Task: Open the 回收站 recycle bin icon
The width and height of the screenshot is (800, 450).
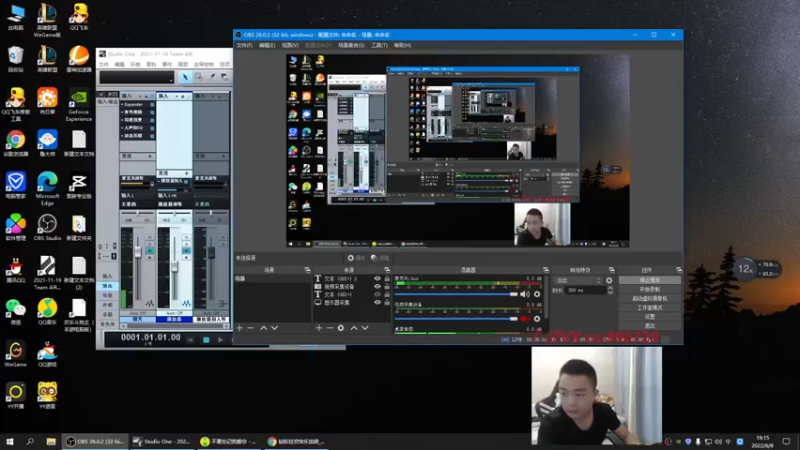Action: point(15,59)
